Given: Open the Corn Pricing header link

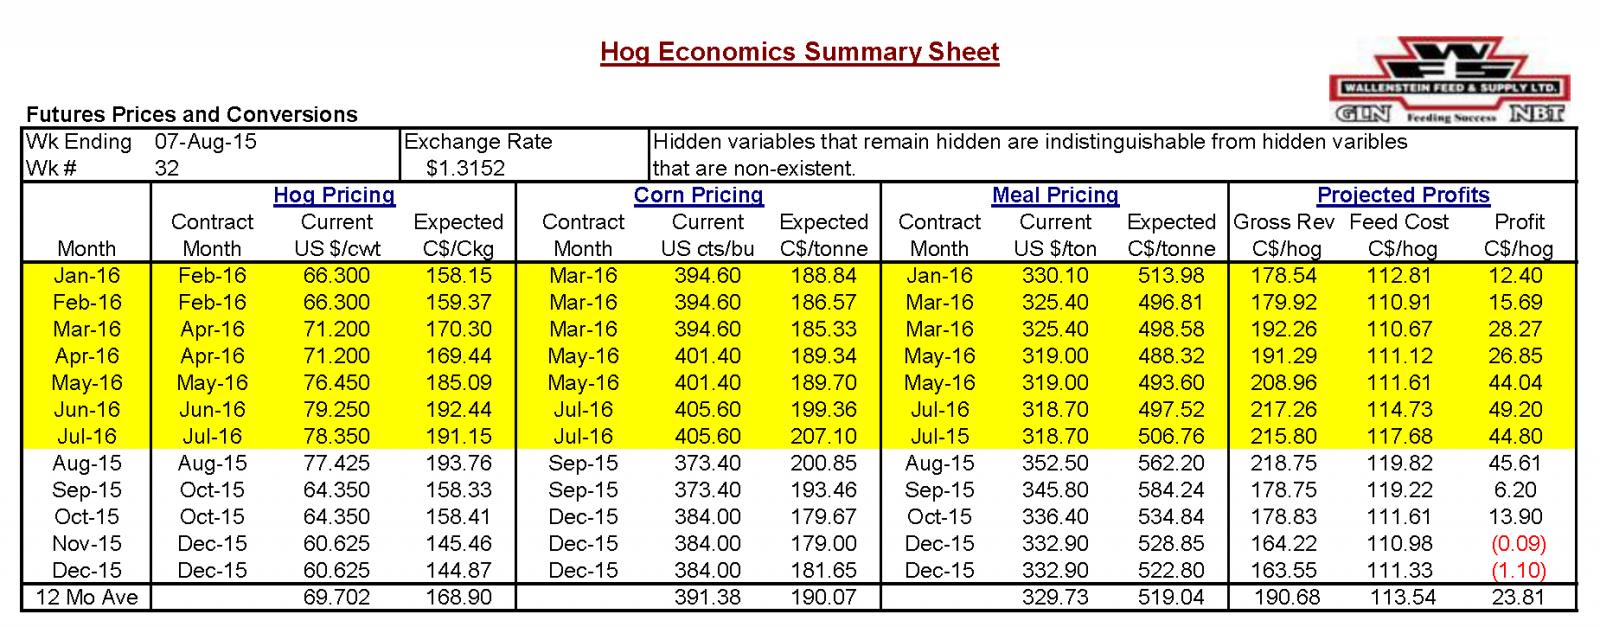Looking at the screenshot, I should click(x=698, y=195).
